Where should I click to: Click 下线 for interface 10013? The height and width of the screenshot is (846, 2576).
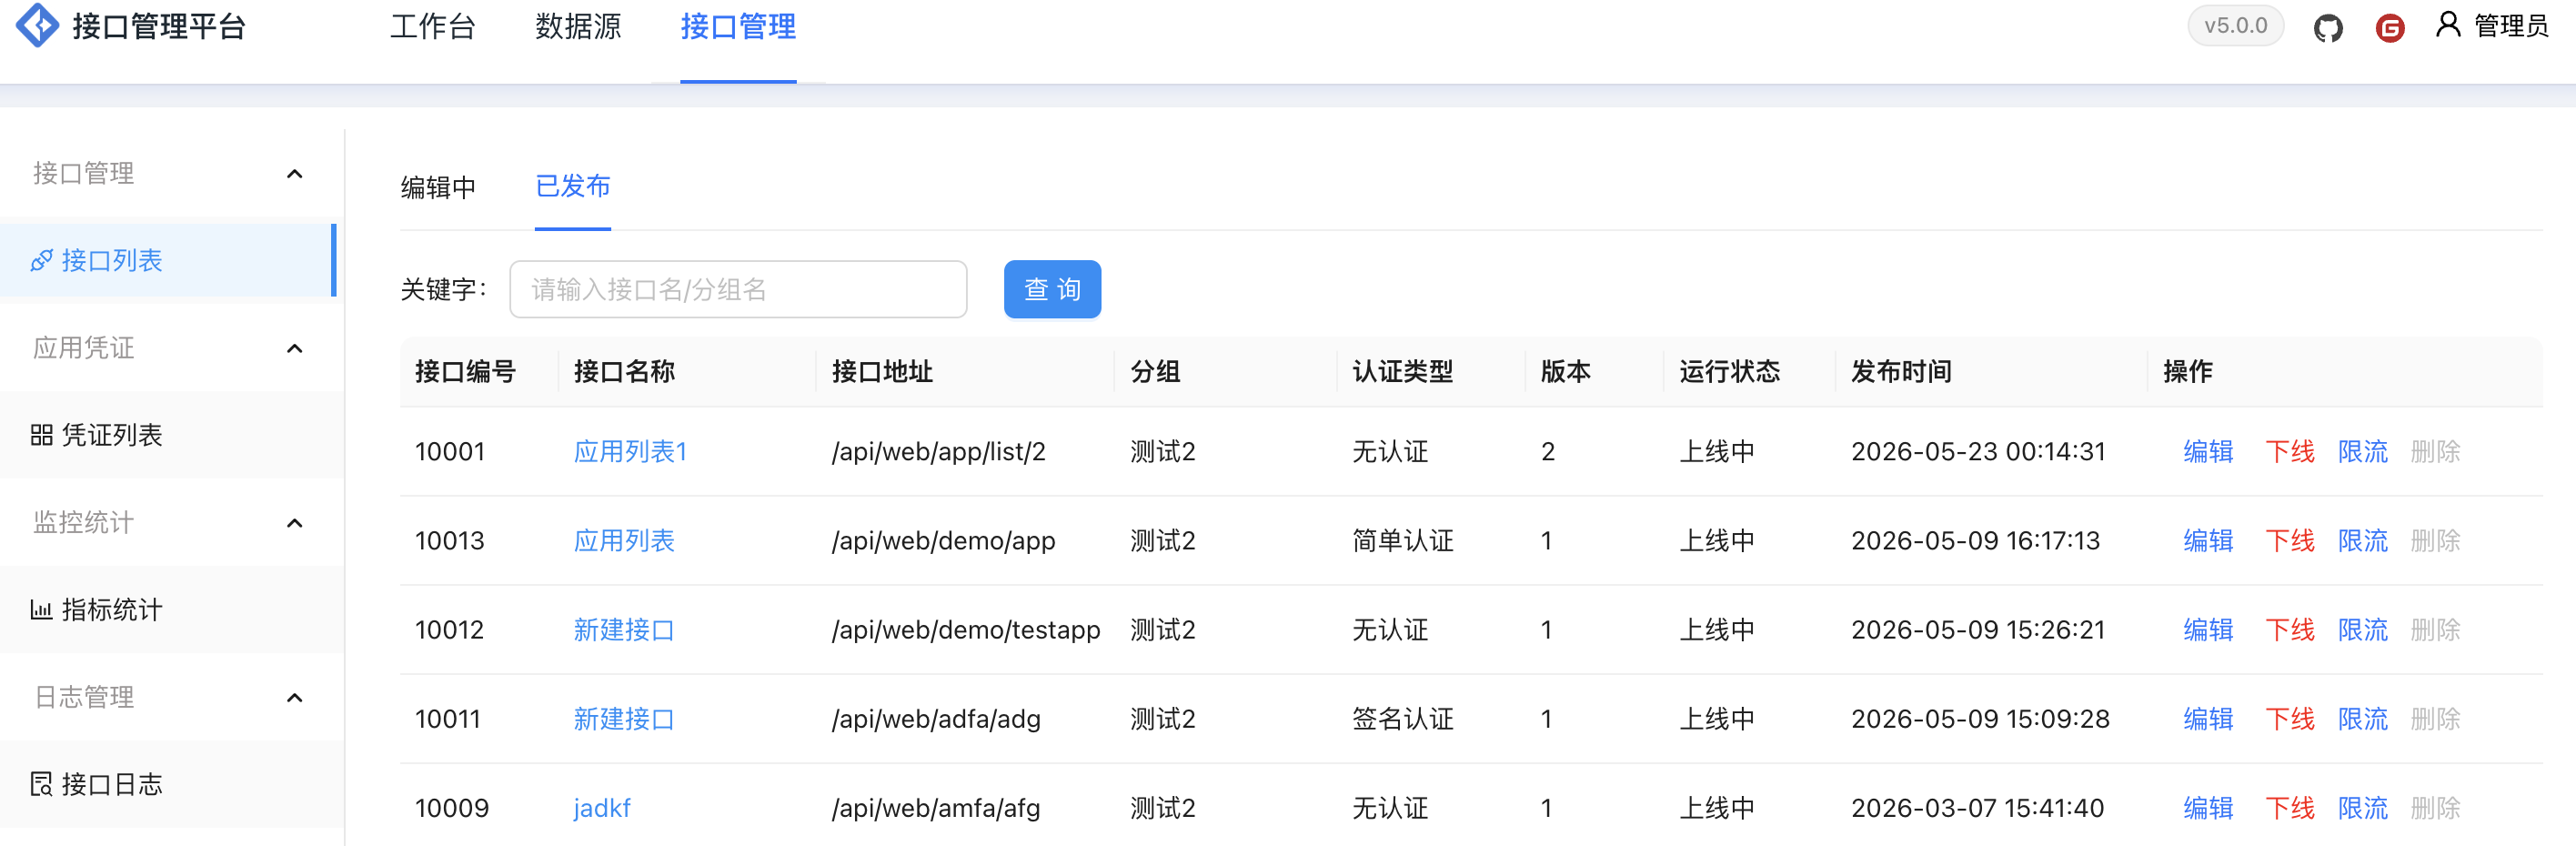pos(2290,541)
